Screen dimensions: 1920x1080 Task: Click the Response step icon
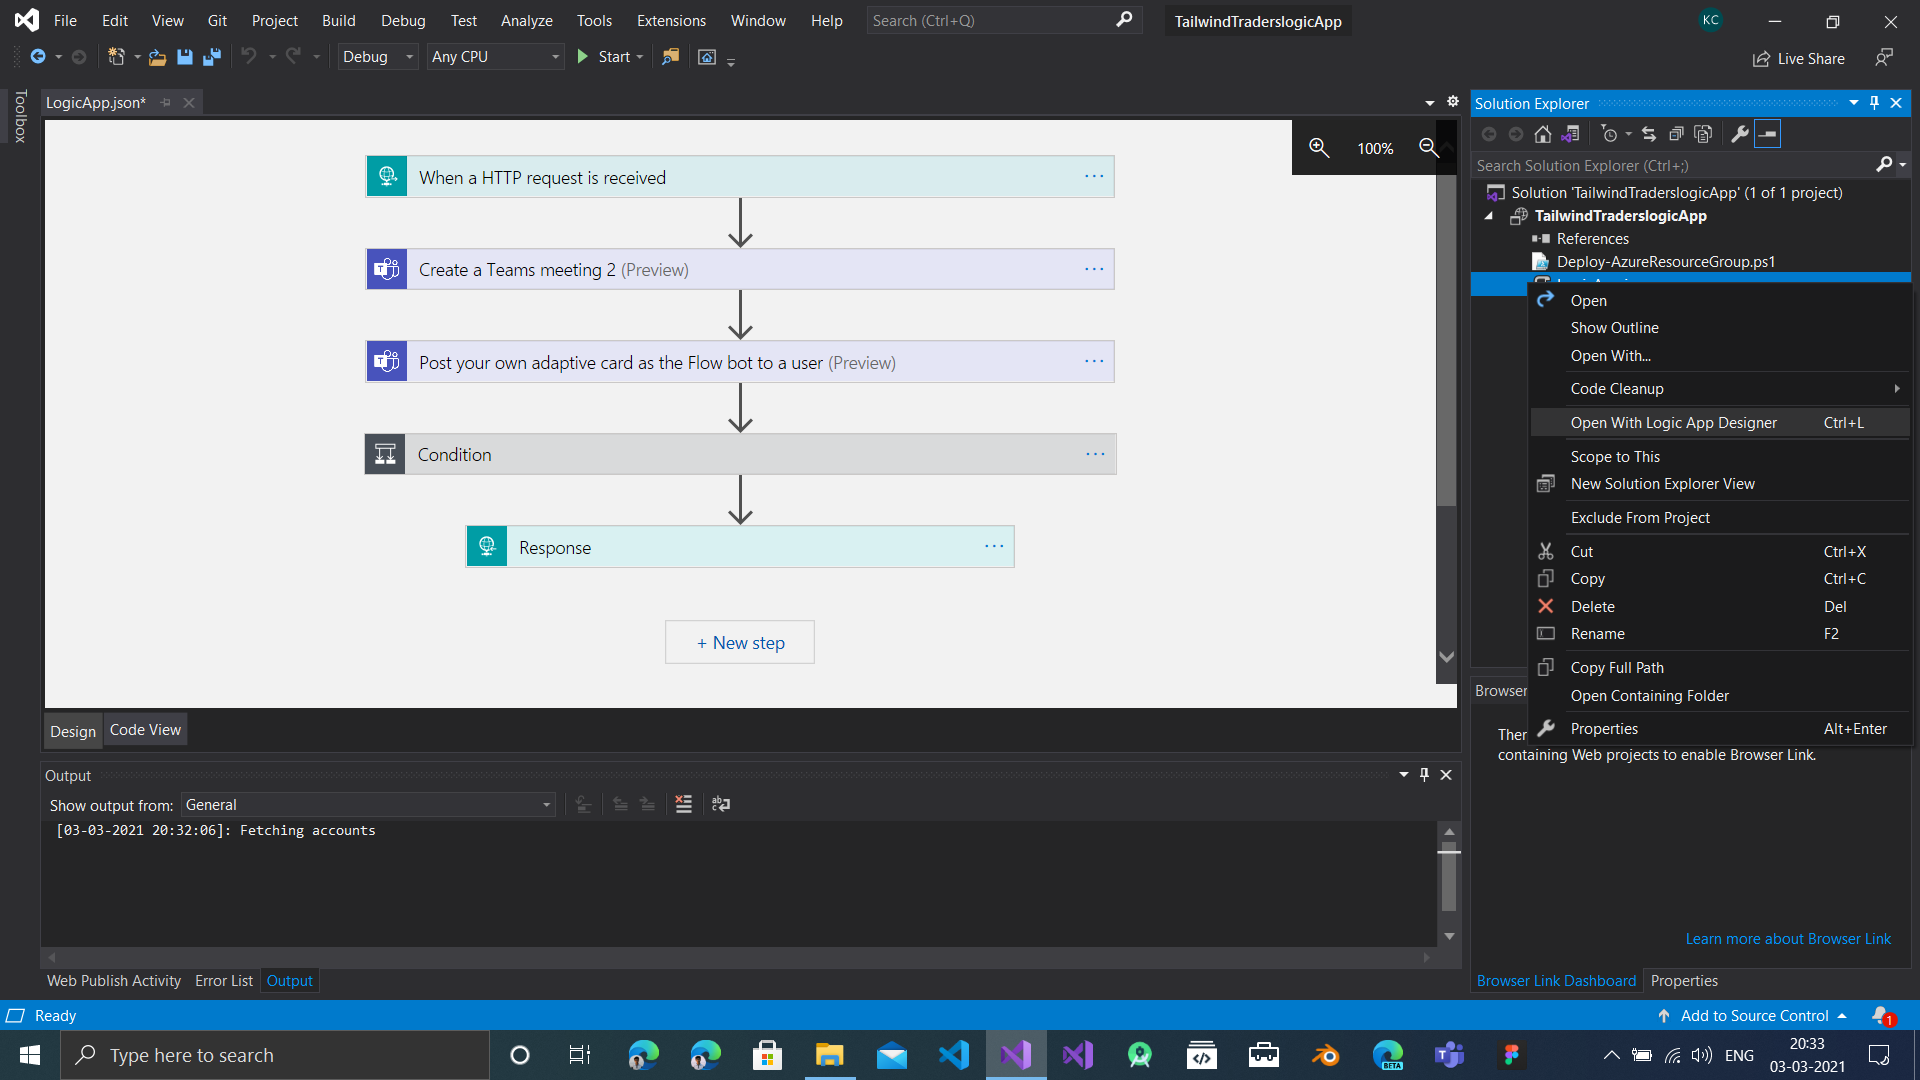point(487,547)
